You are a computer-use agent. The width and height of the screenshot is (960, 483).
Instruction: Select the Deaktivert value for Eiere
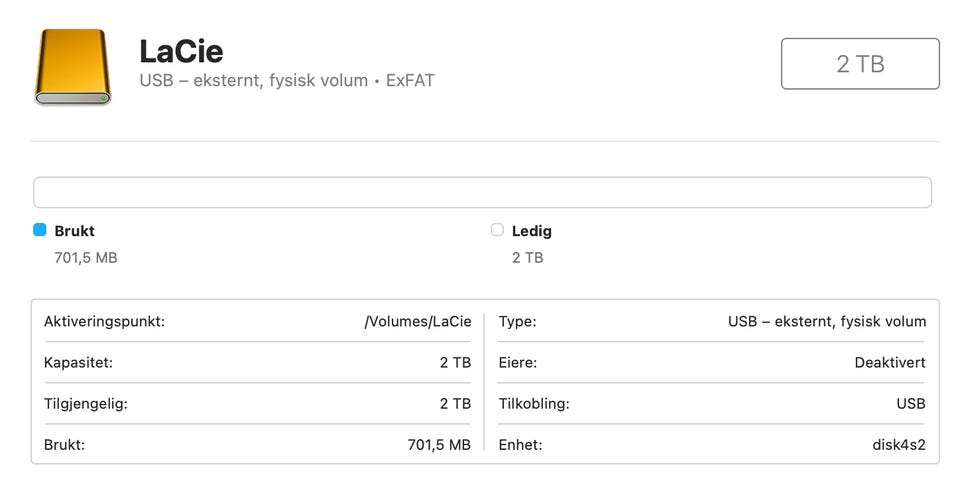click(x=890, y=363)
